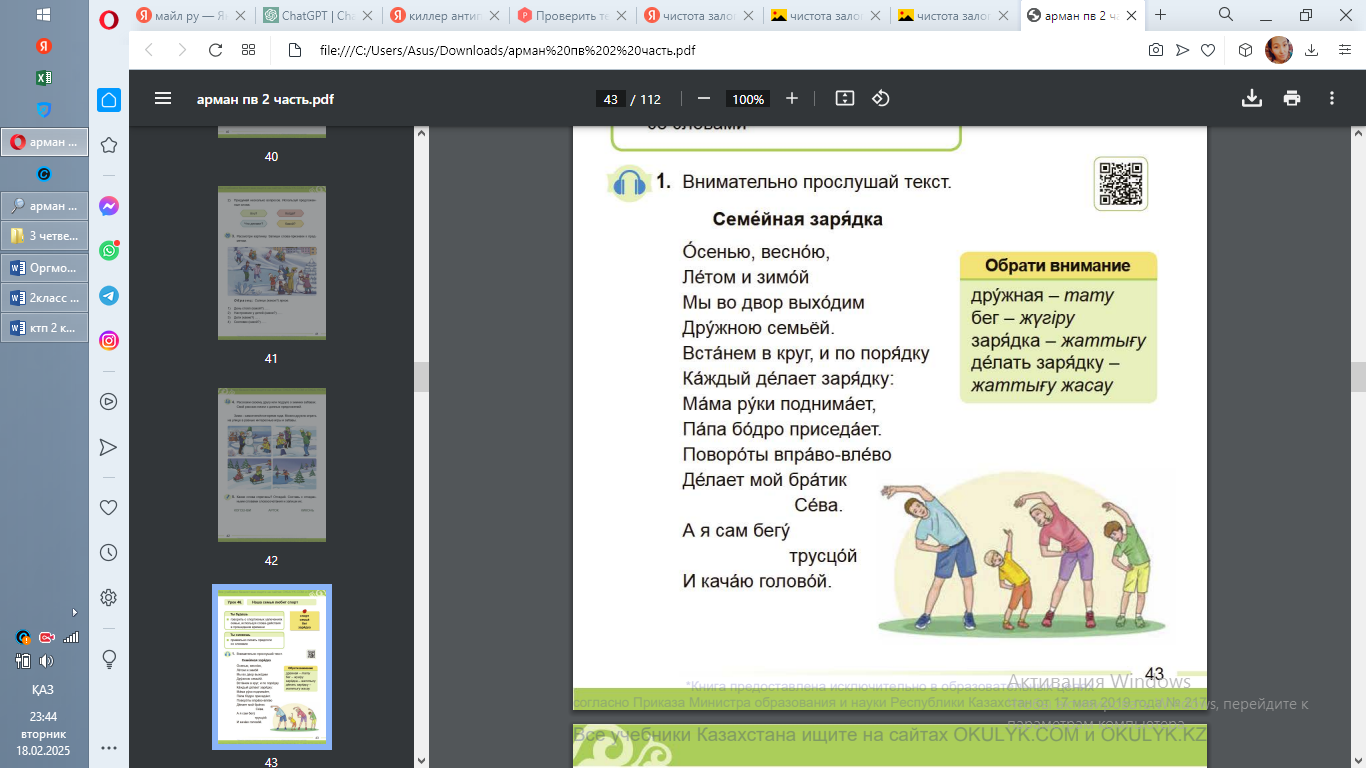Switch to the '2класс...' Word window on taskbar
The height and width of the screenshot is (768, 1366).
pos(44,298)
